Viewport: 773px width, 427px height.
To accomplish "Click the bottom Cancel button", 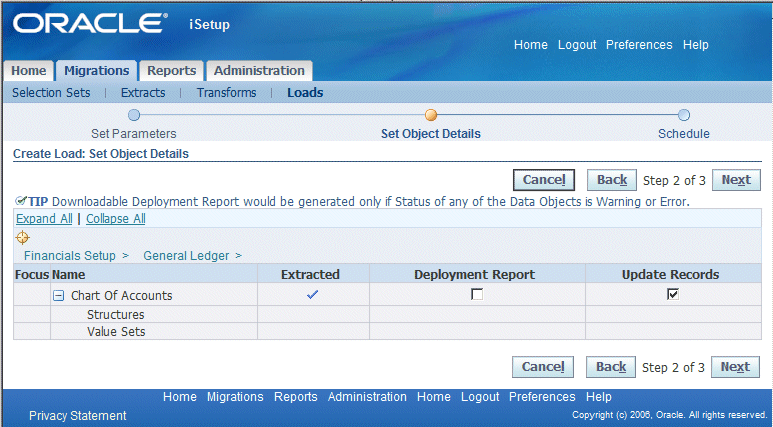I will click(543, 367).
